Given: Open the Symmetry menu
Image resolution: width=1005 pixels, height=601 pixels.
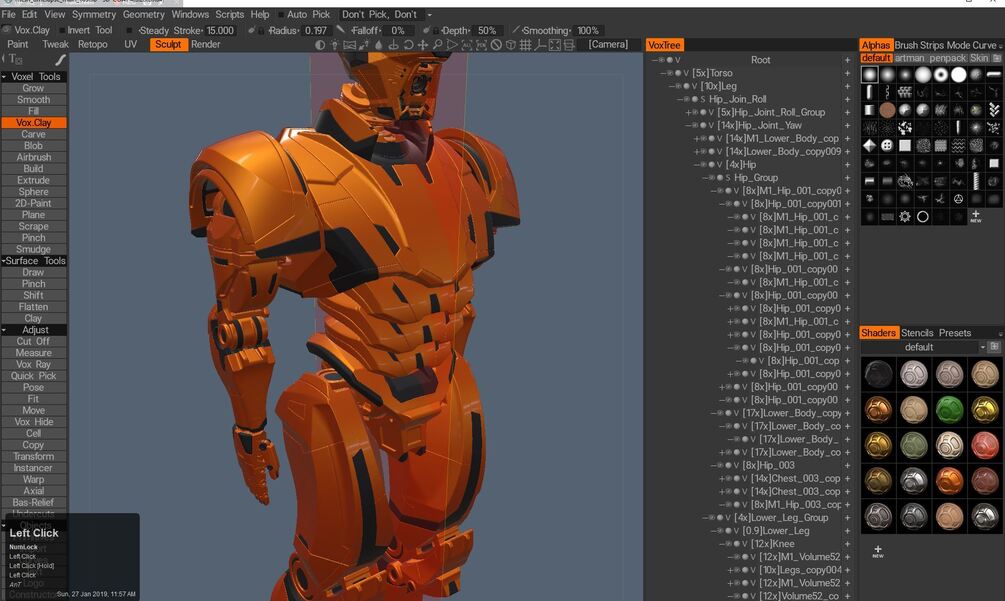Looking at the screenshot, I should (94, 14).
